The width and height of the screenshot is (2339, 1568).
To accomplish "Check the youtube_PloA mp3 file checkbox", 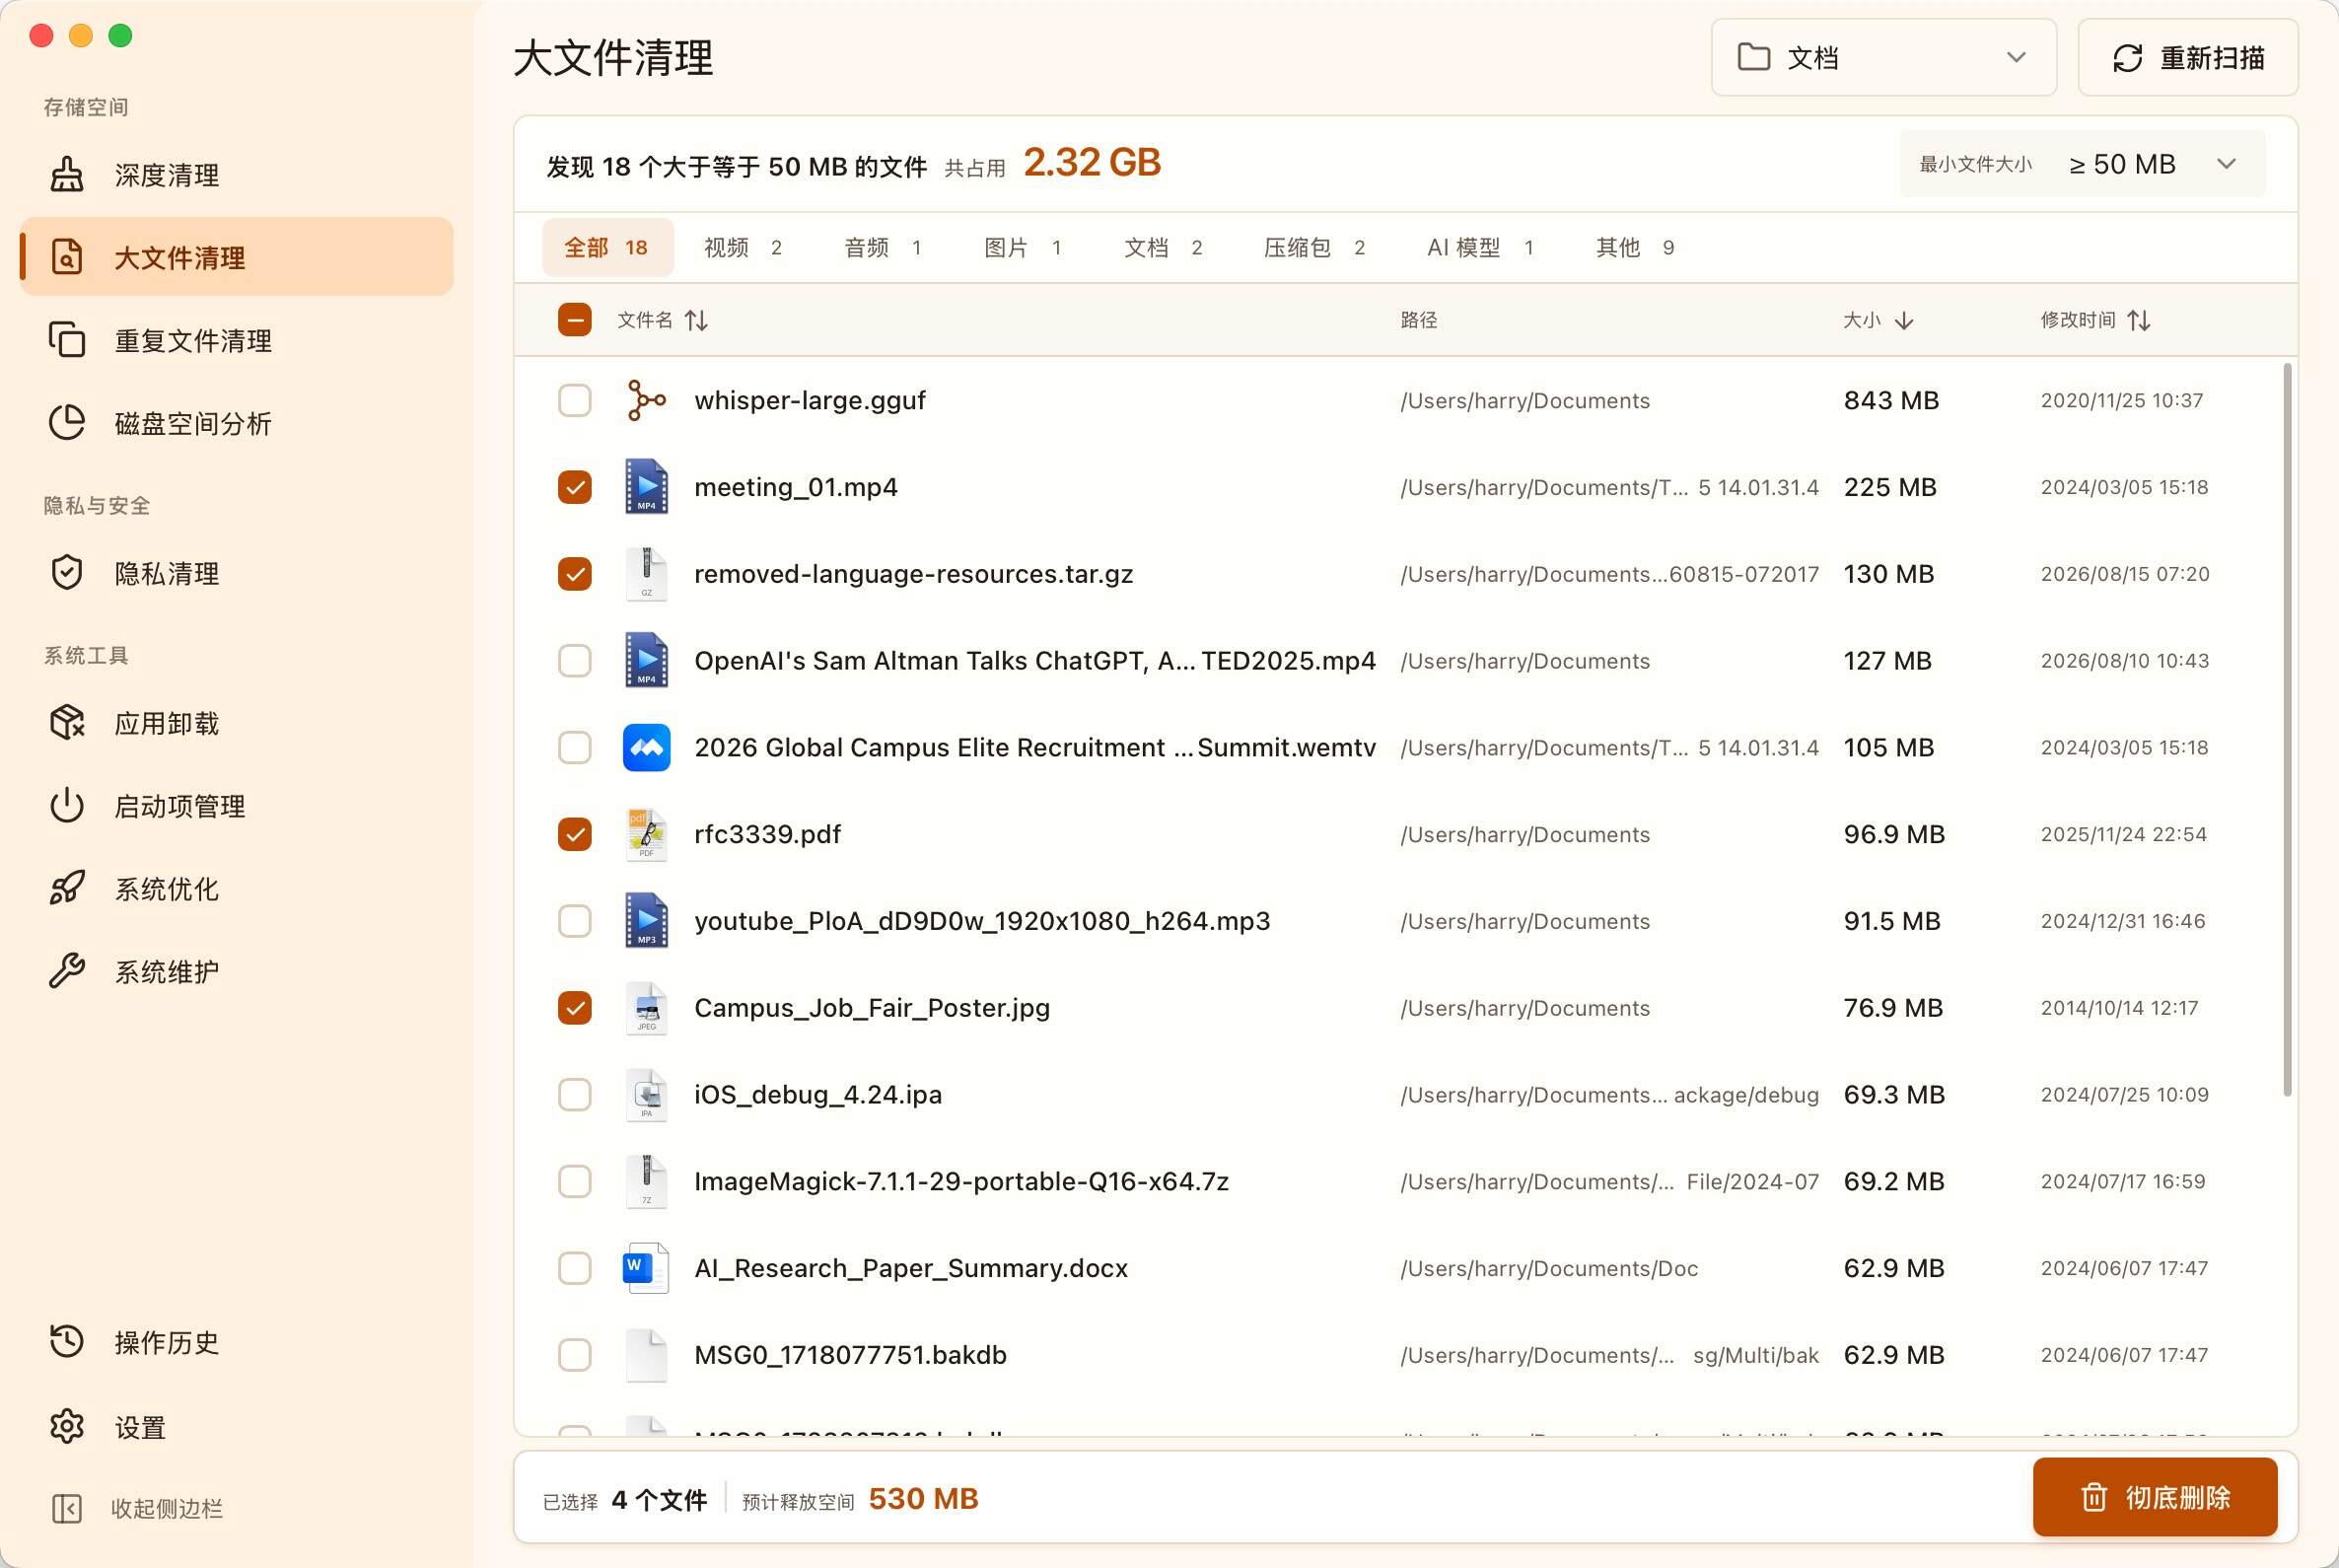I will 574,921.
